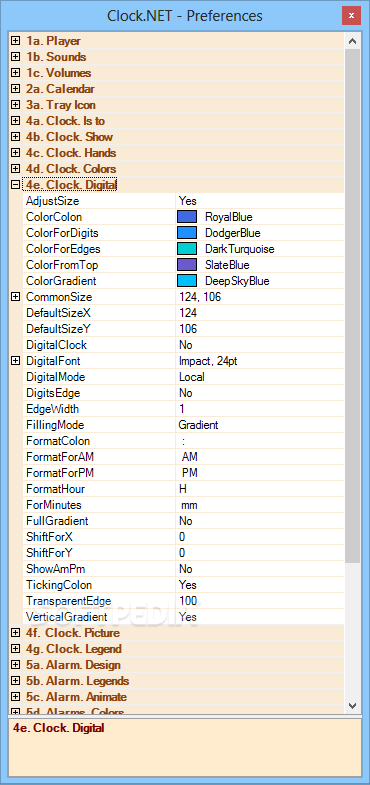The width and height of the screenshot is (370, 785).
Task: Click the DeepSkyBlue swatch for ColorGradient
Action: pos(187,281)
